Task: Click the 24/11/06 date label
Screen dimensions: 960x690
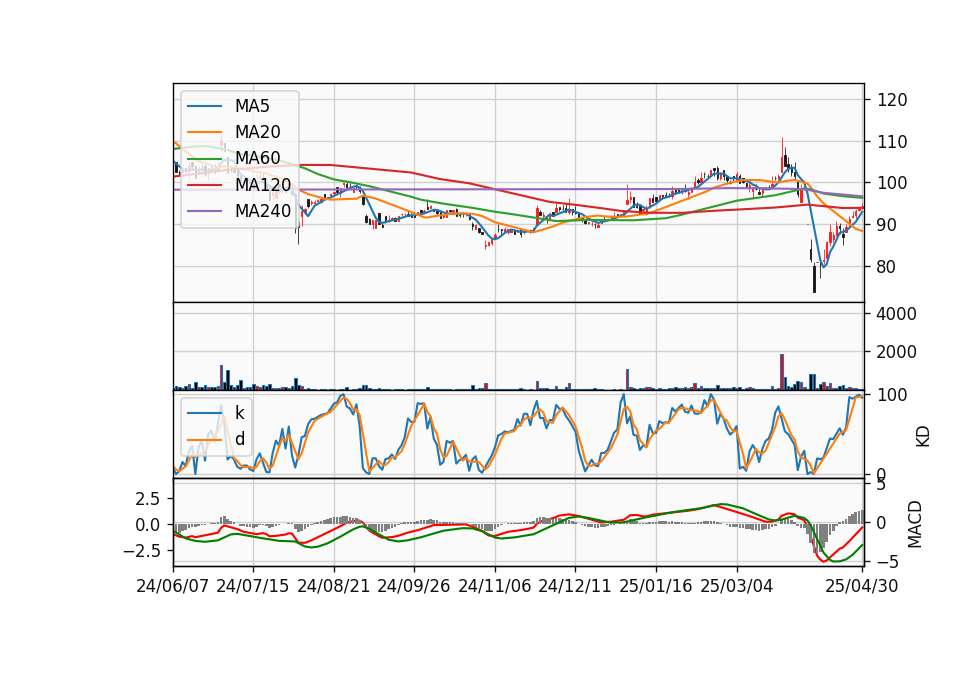Action: (495, 586)
